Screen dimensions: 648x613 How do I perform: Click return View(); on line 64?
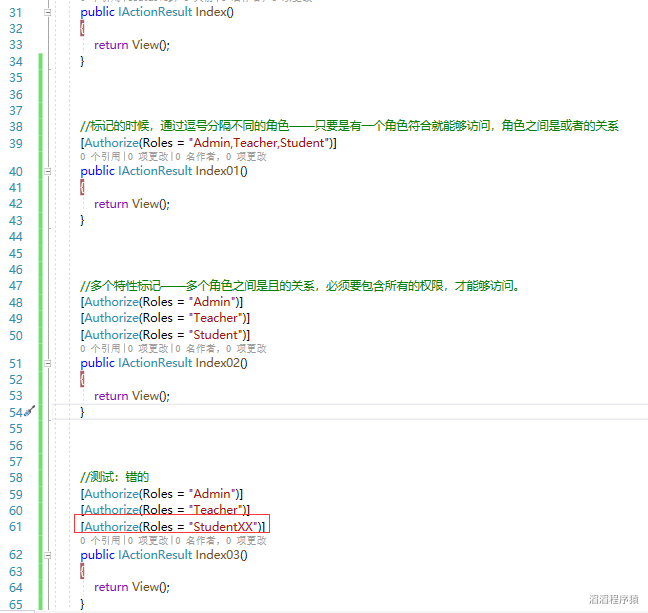(132, 587)
